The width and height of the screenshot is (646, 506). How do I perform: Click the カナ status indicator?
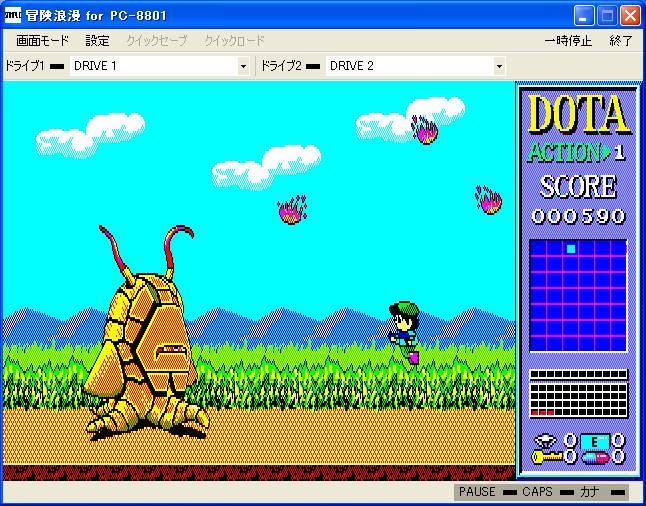point(602,492)
